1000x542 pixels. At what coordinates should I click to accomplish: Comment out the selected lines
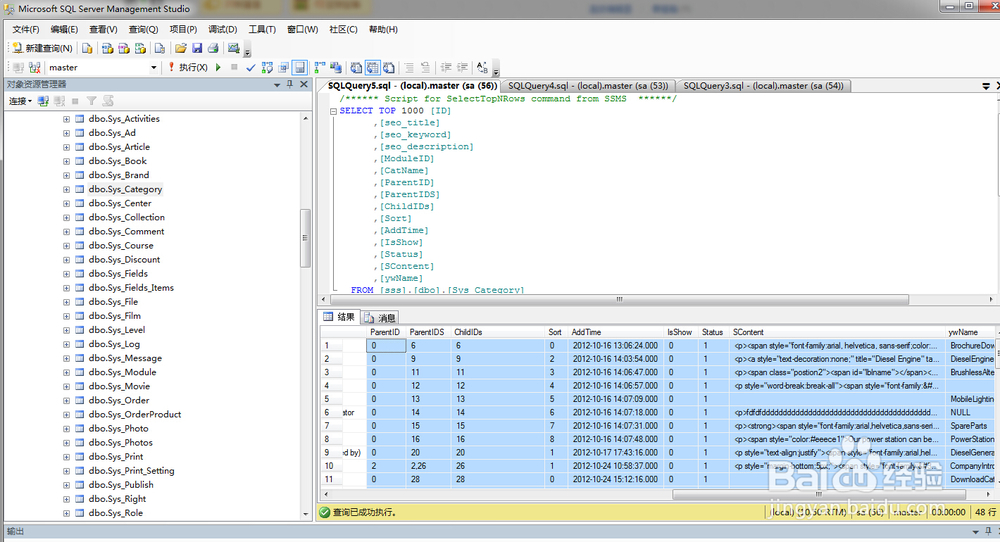coord(409,67)
